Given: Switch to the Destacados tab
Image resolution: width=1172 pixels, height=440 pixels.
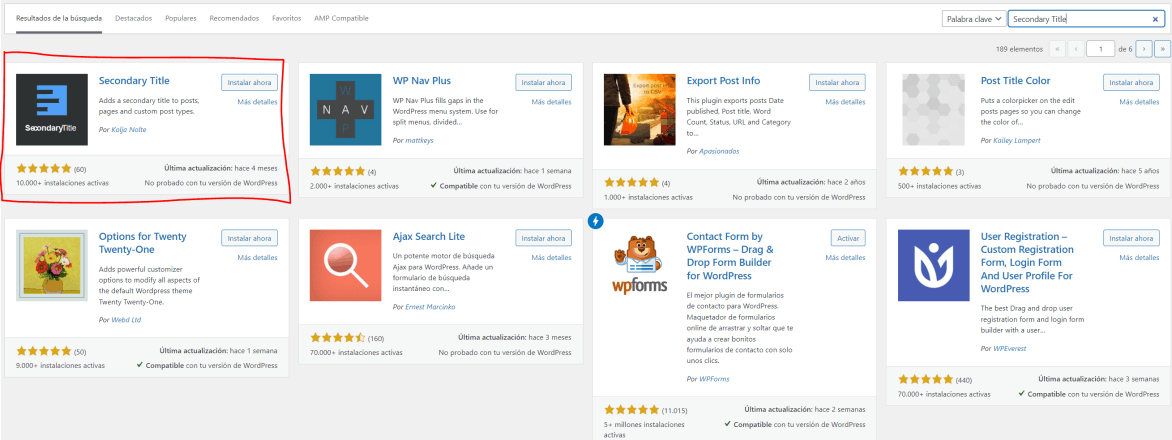Looking at the screenshot, I should pyautogui.click(x=131, y=18).
